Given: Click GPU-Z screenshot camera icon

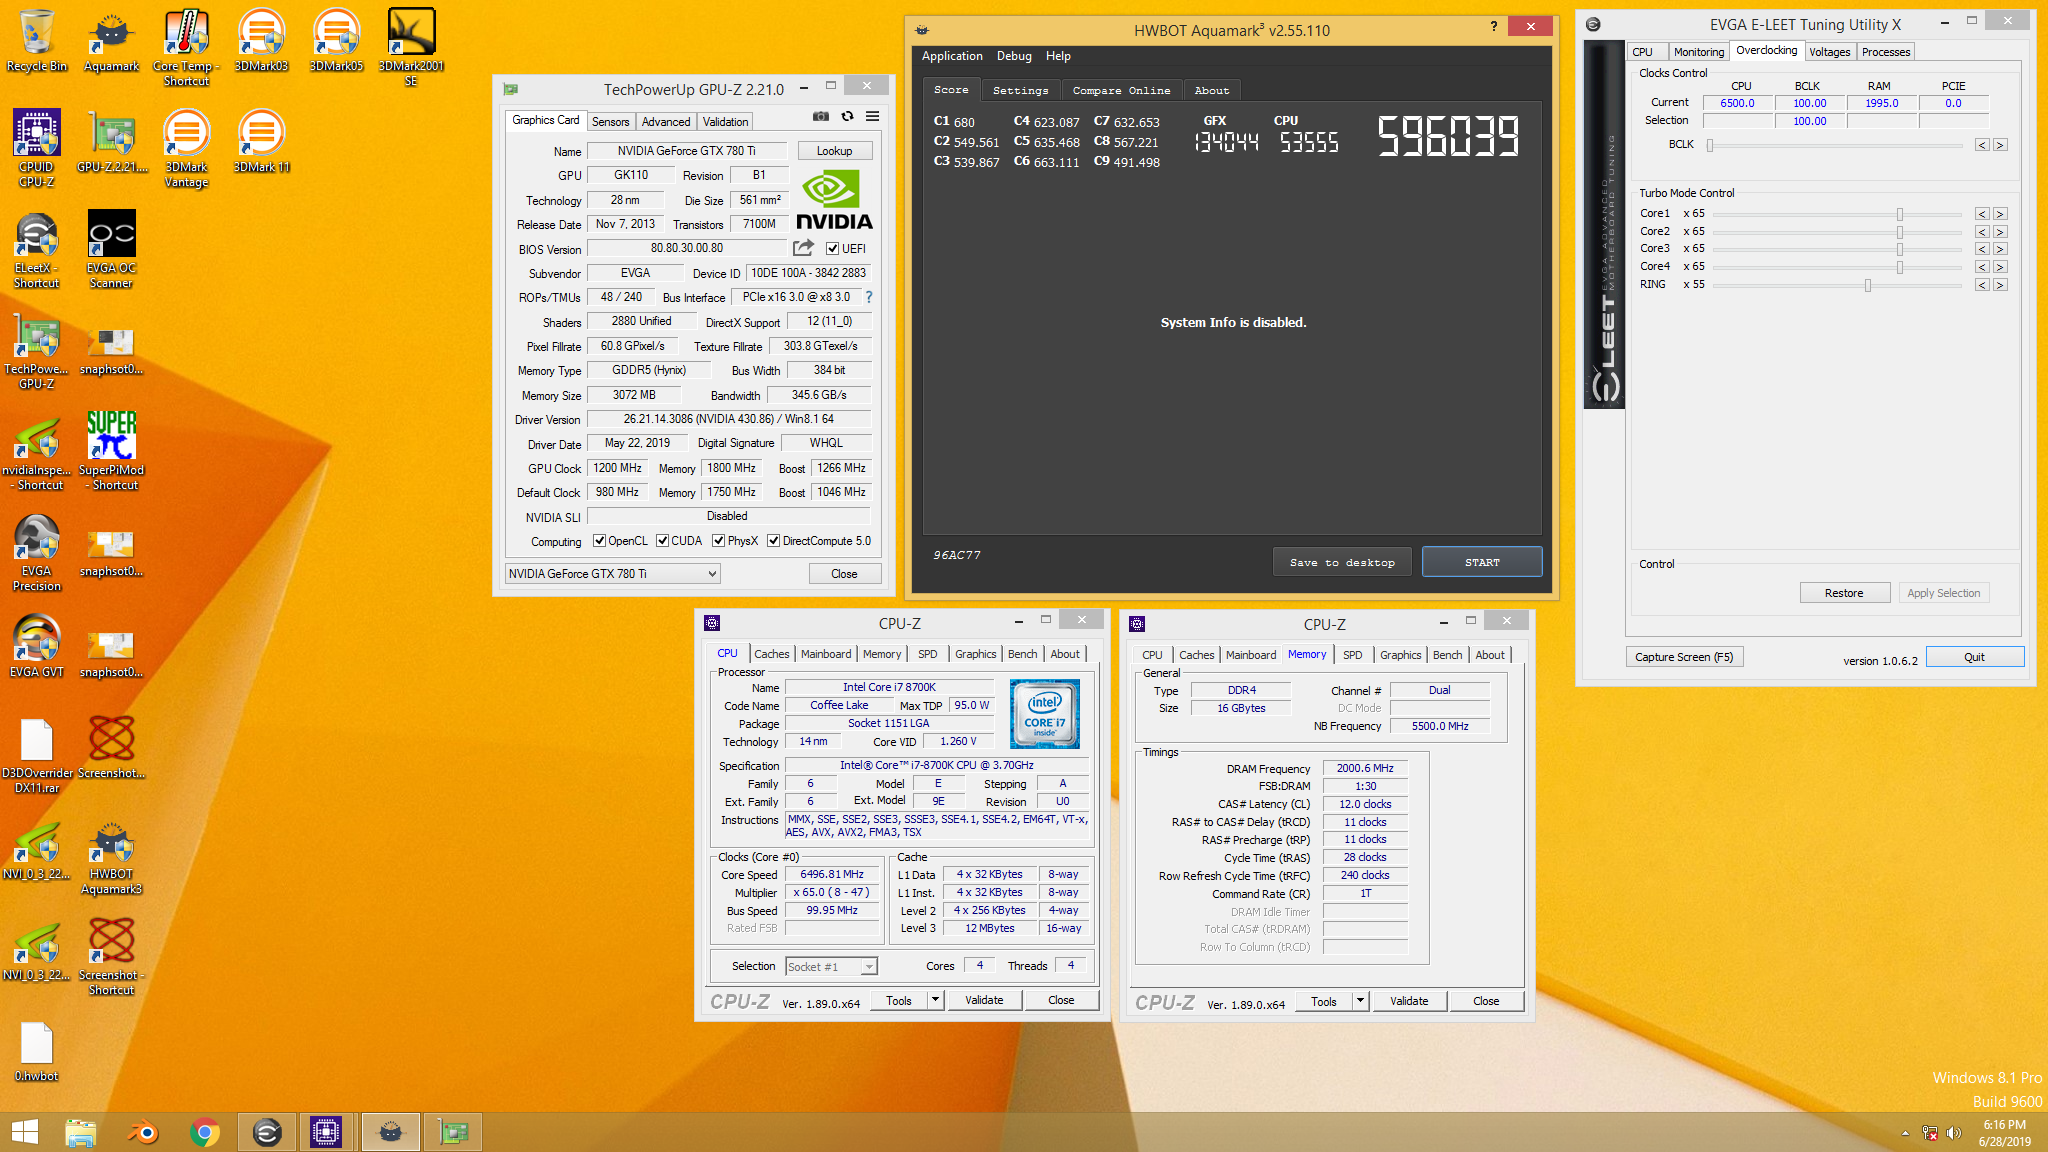Looking at the screenshot, I should coord(821,116).
